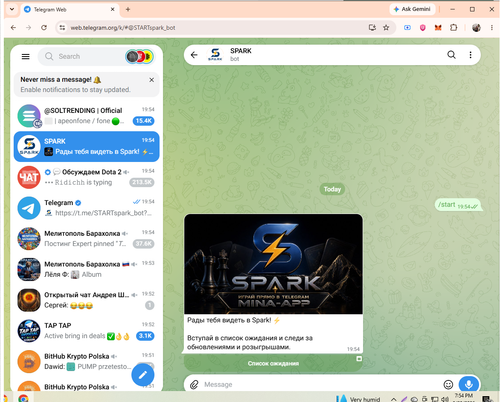Click SPARK bot avatar in chat header
500x402 pixels.
(x=215, y=55)
